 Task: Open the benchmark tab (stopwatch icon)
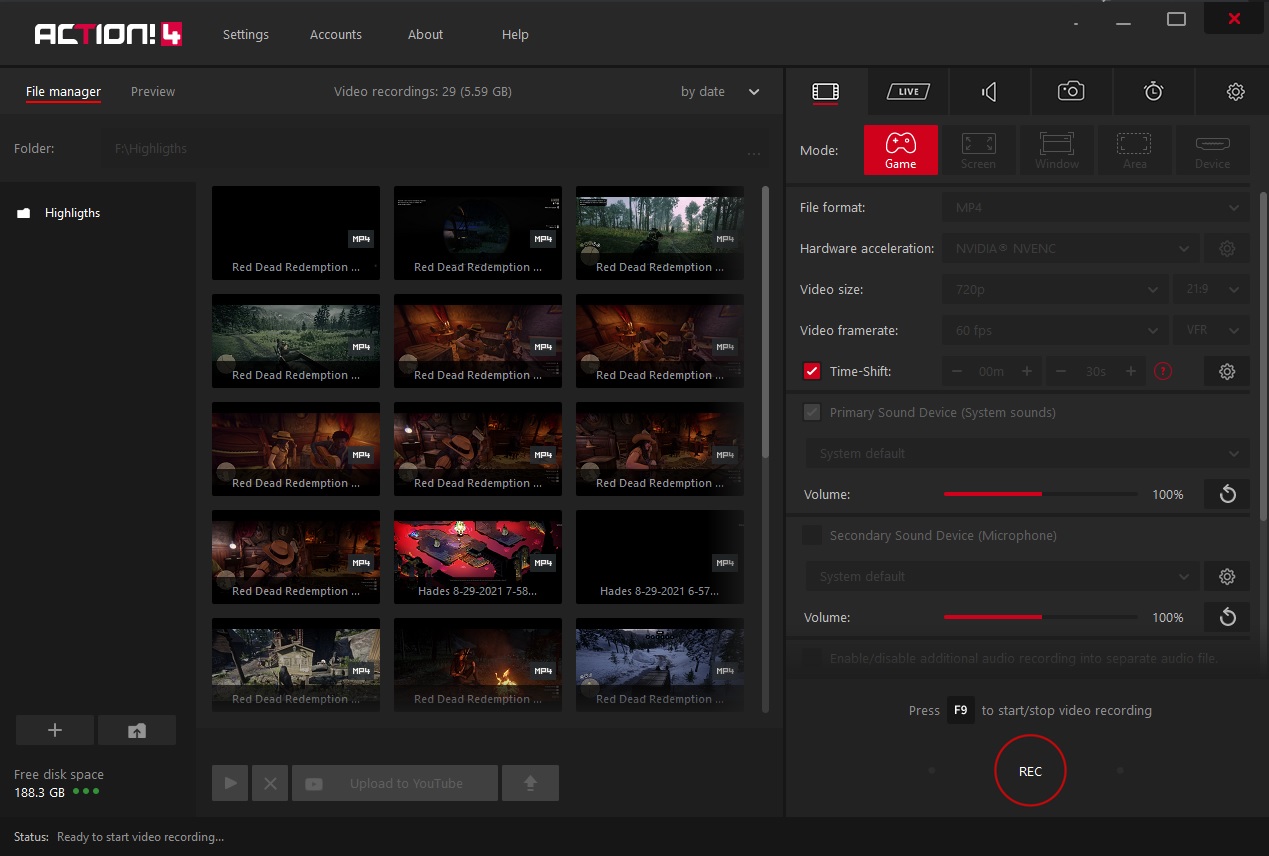coord(1153,92)
